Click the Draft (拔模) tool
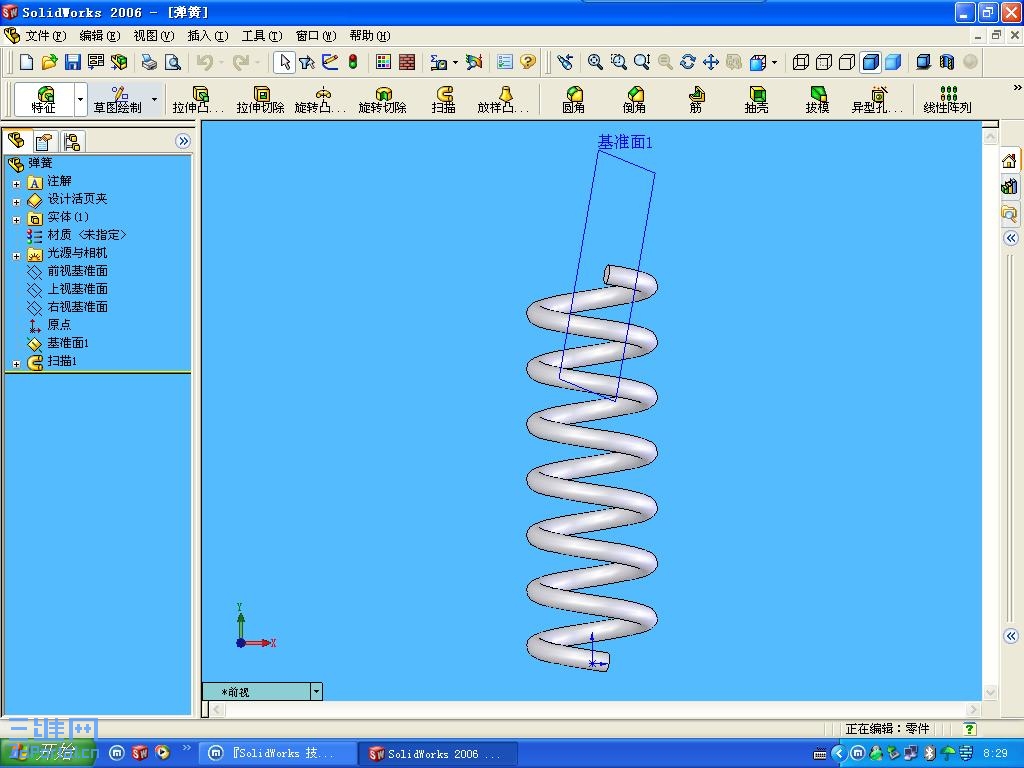 click(817, 100)
